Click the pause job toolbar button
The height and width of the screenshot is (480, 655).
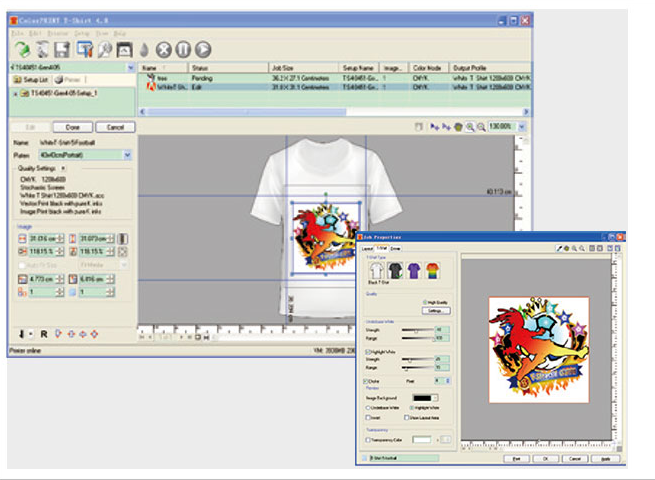click(x=183, y=49)
